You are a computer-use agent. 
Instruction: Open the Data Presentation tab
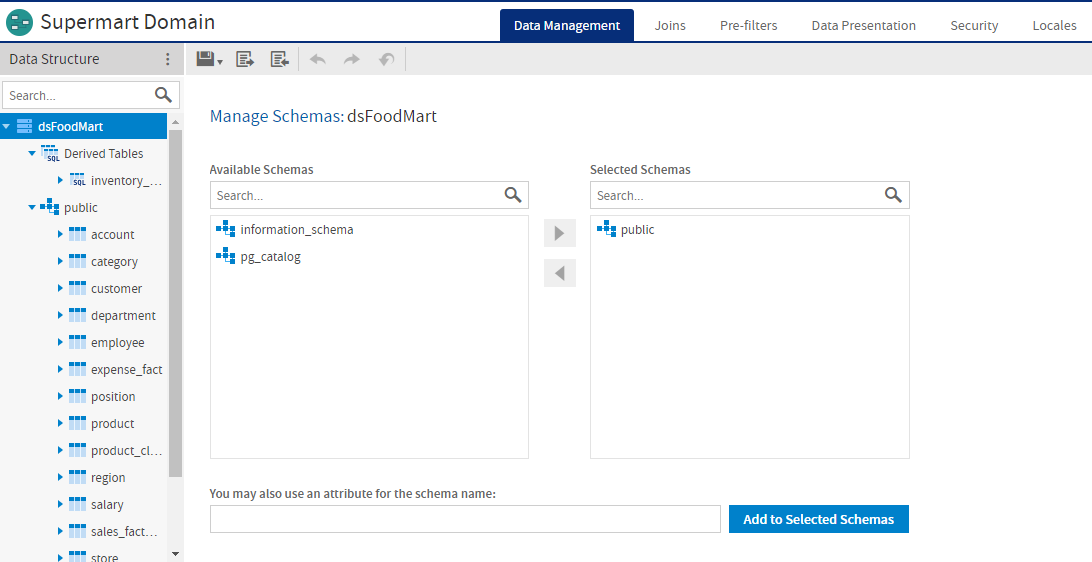coord(864,25)
